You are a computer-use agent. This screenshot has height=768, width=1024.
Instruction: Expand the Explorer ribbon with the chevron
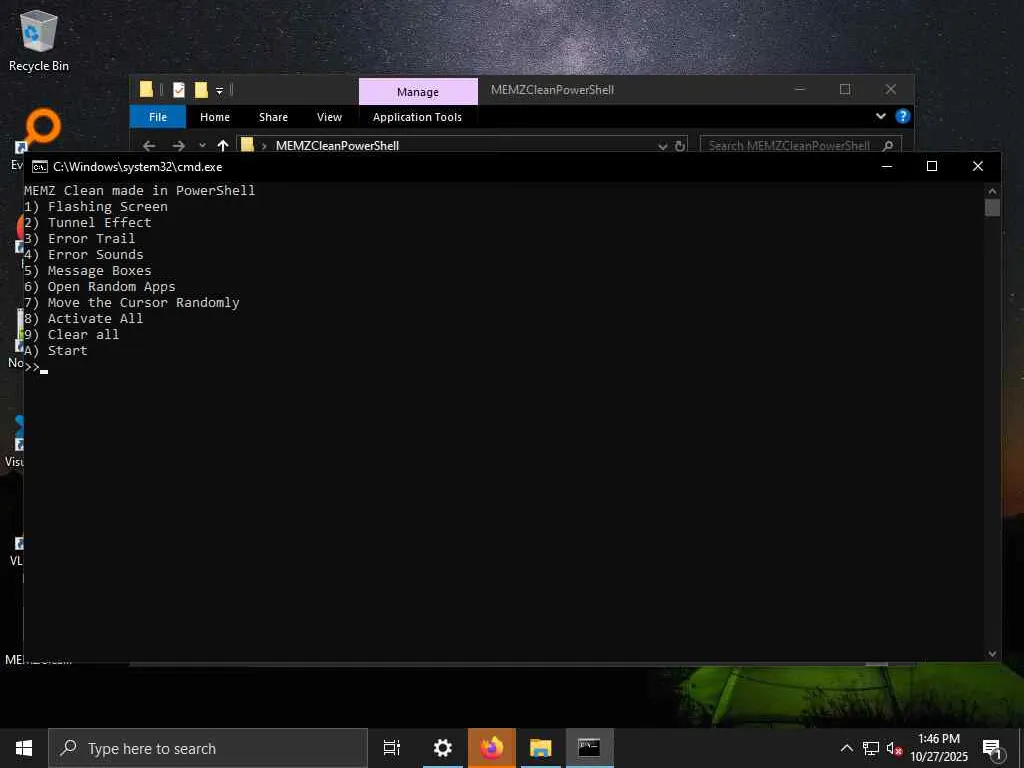pyautogui.click(x=880, y=116)
